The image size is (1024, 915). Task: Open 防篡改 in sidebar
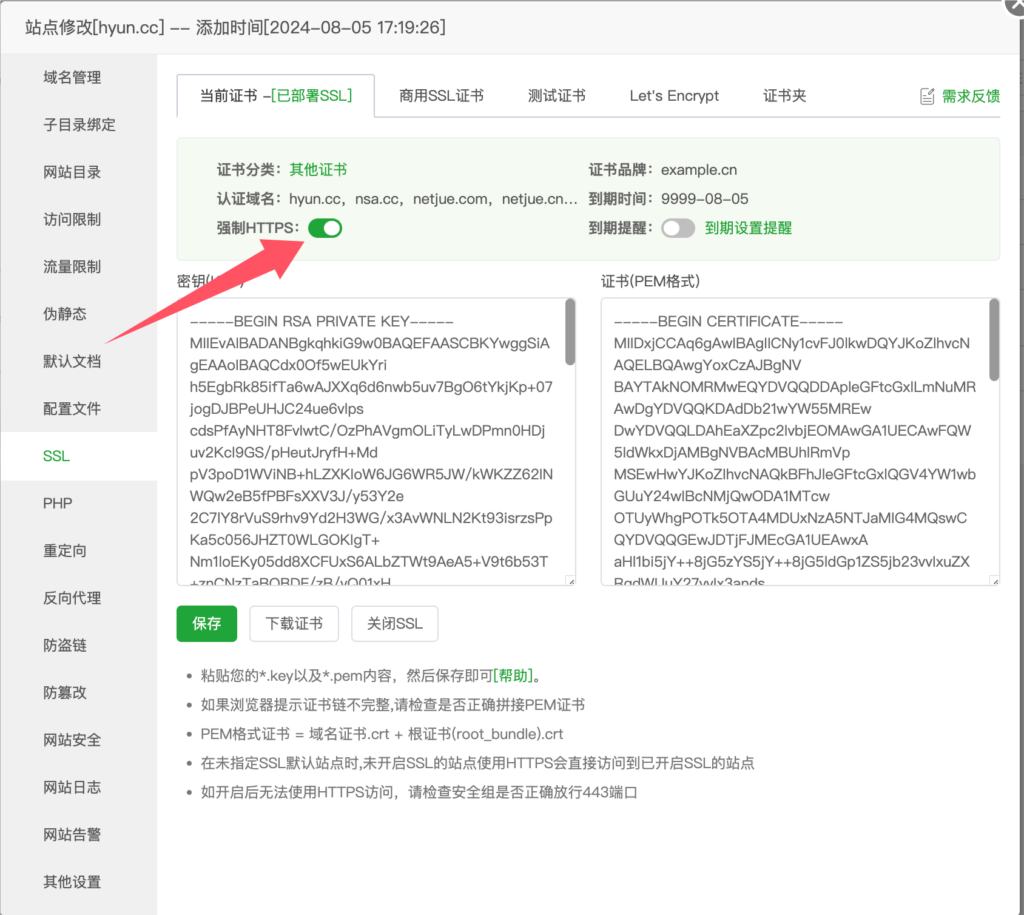(65, 693)
